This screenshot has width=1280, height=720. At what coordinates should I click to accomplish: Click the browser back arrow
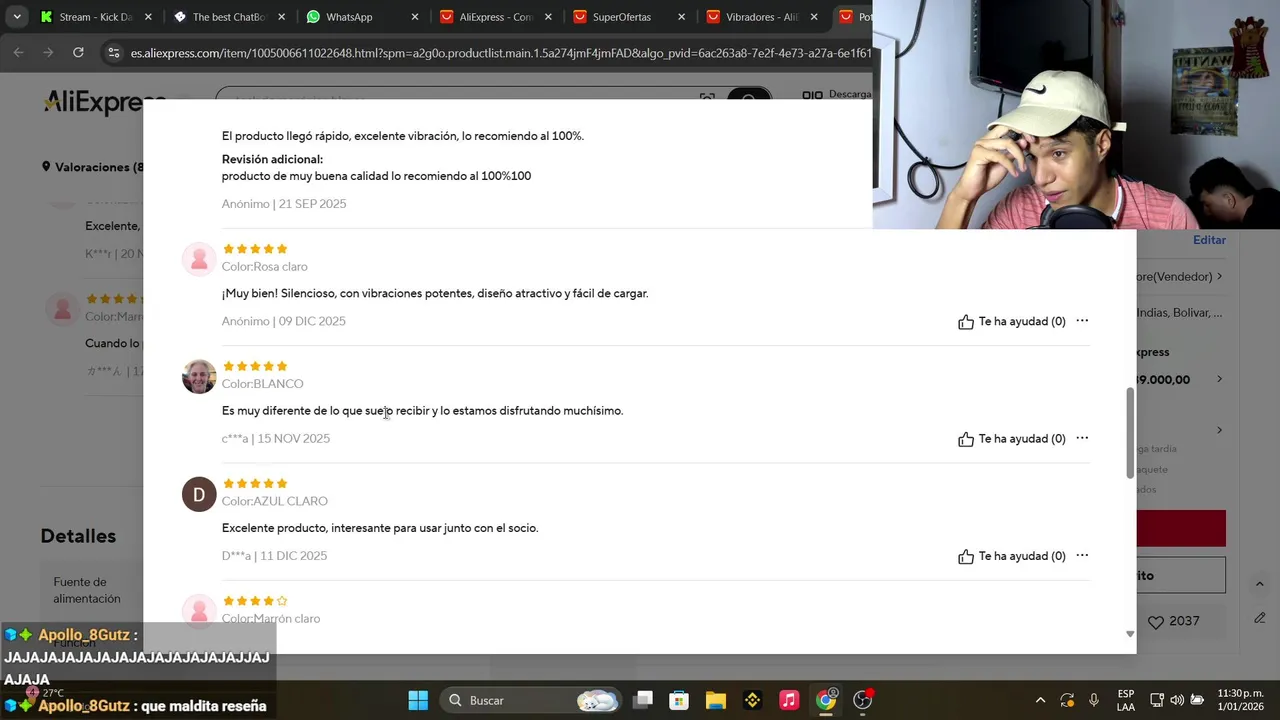point(18,52)
